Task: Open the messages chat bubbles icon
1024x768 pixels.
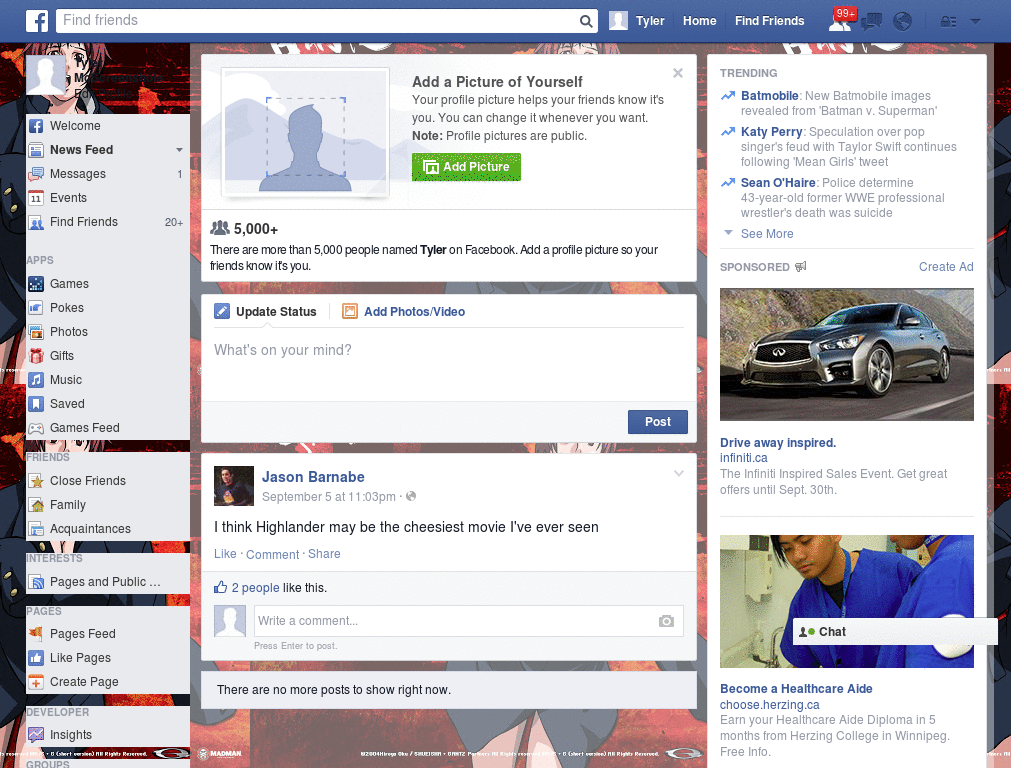Action: tap(871, 22)
